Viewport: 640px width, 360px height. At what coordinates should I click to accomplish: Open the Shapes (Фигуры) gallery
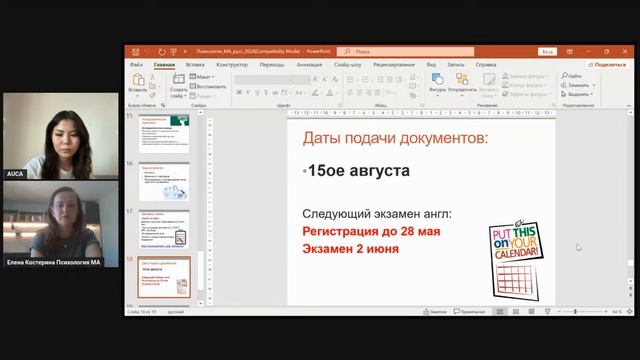[437, 85]
